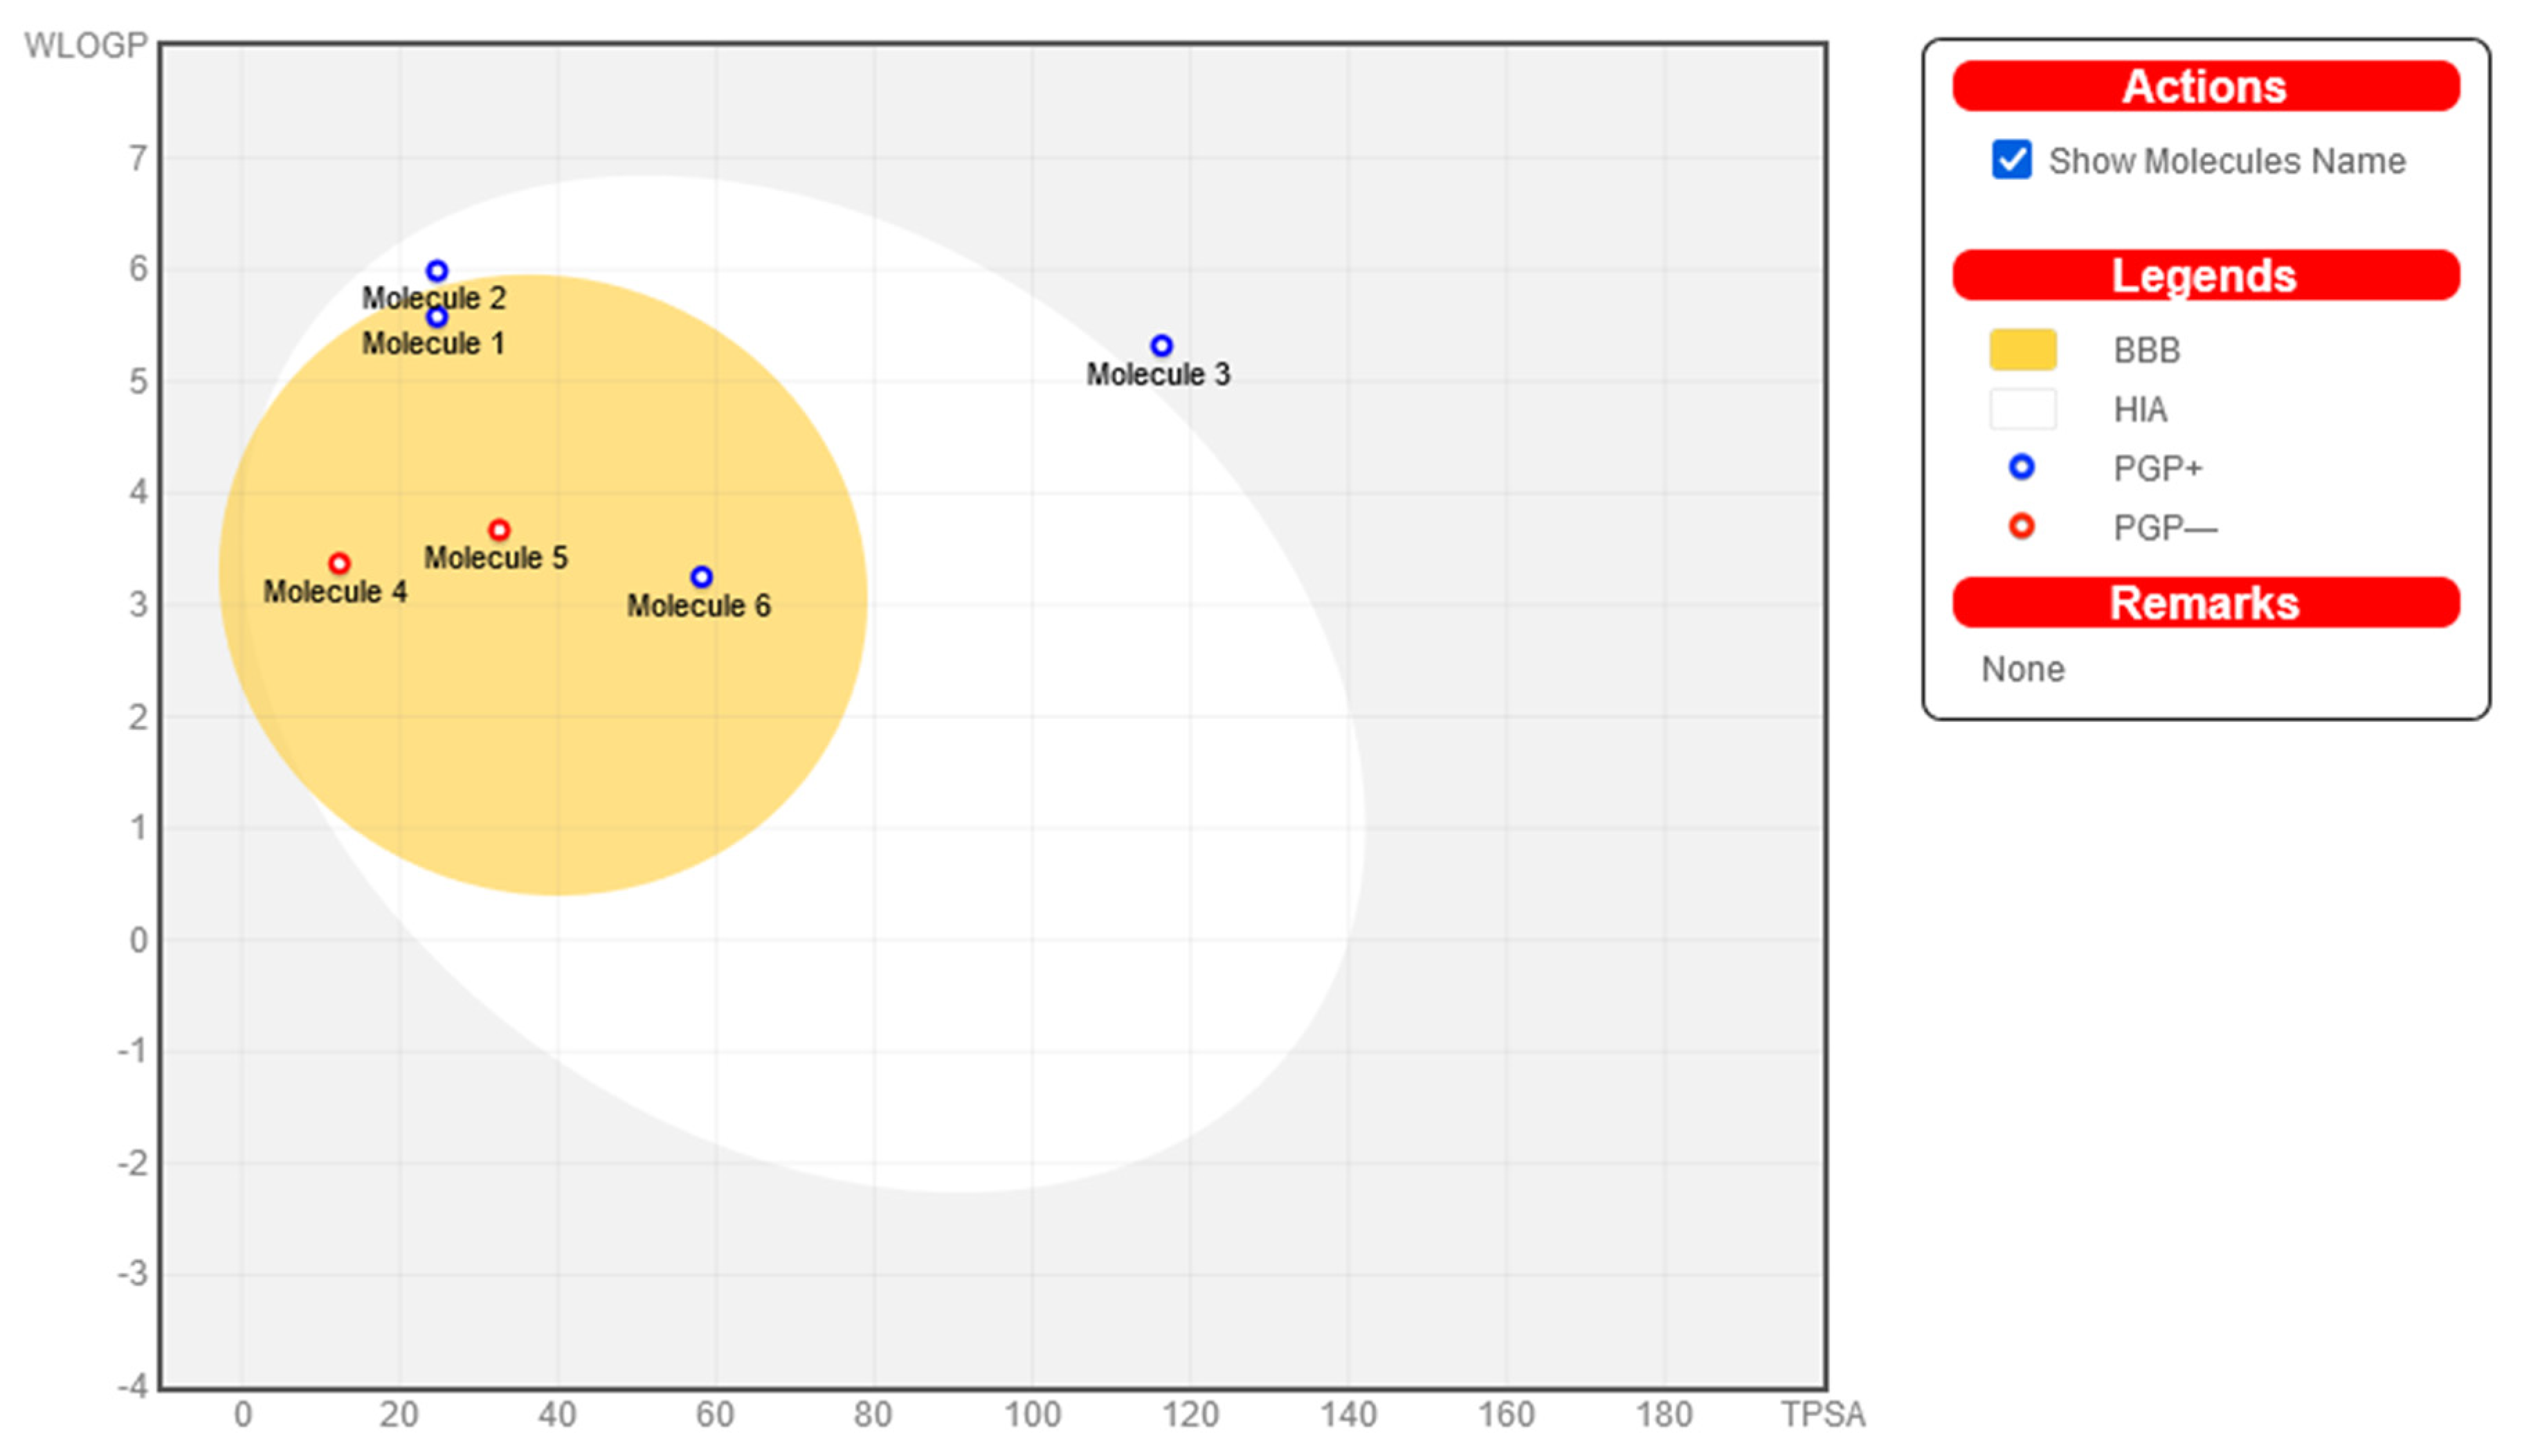Click the Molecule 3 name label
Screen dimensions: 2522x1456
1158,375
